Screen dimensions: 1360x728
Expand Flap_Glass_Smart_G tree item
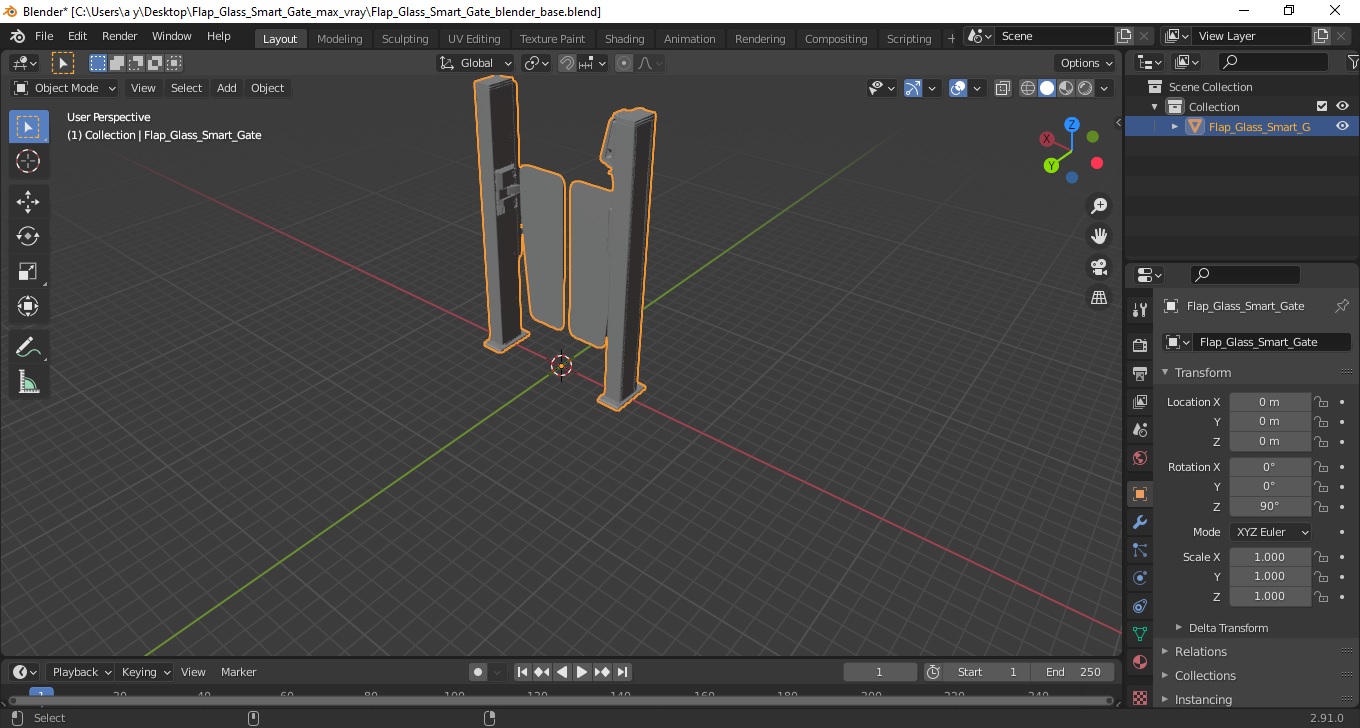click(x=1175, y=126)
